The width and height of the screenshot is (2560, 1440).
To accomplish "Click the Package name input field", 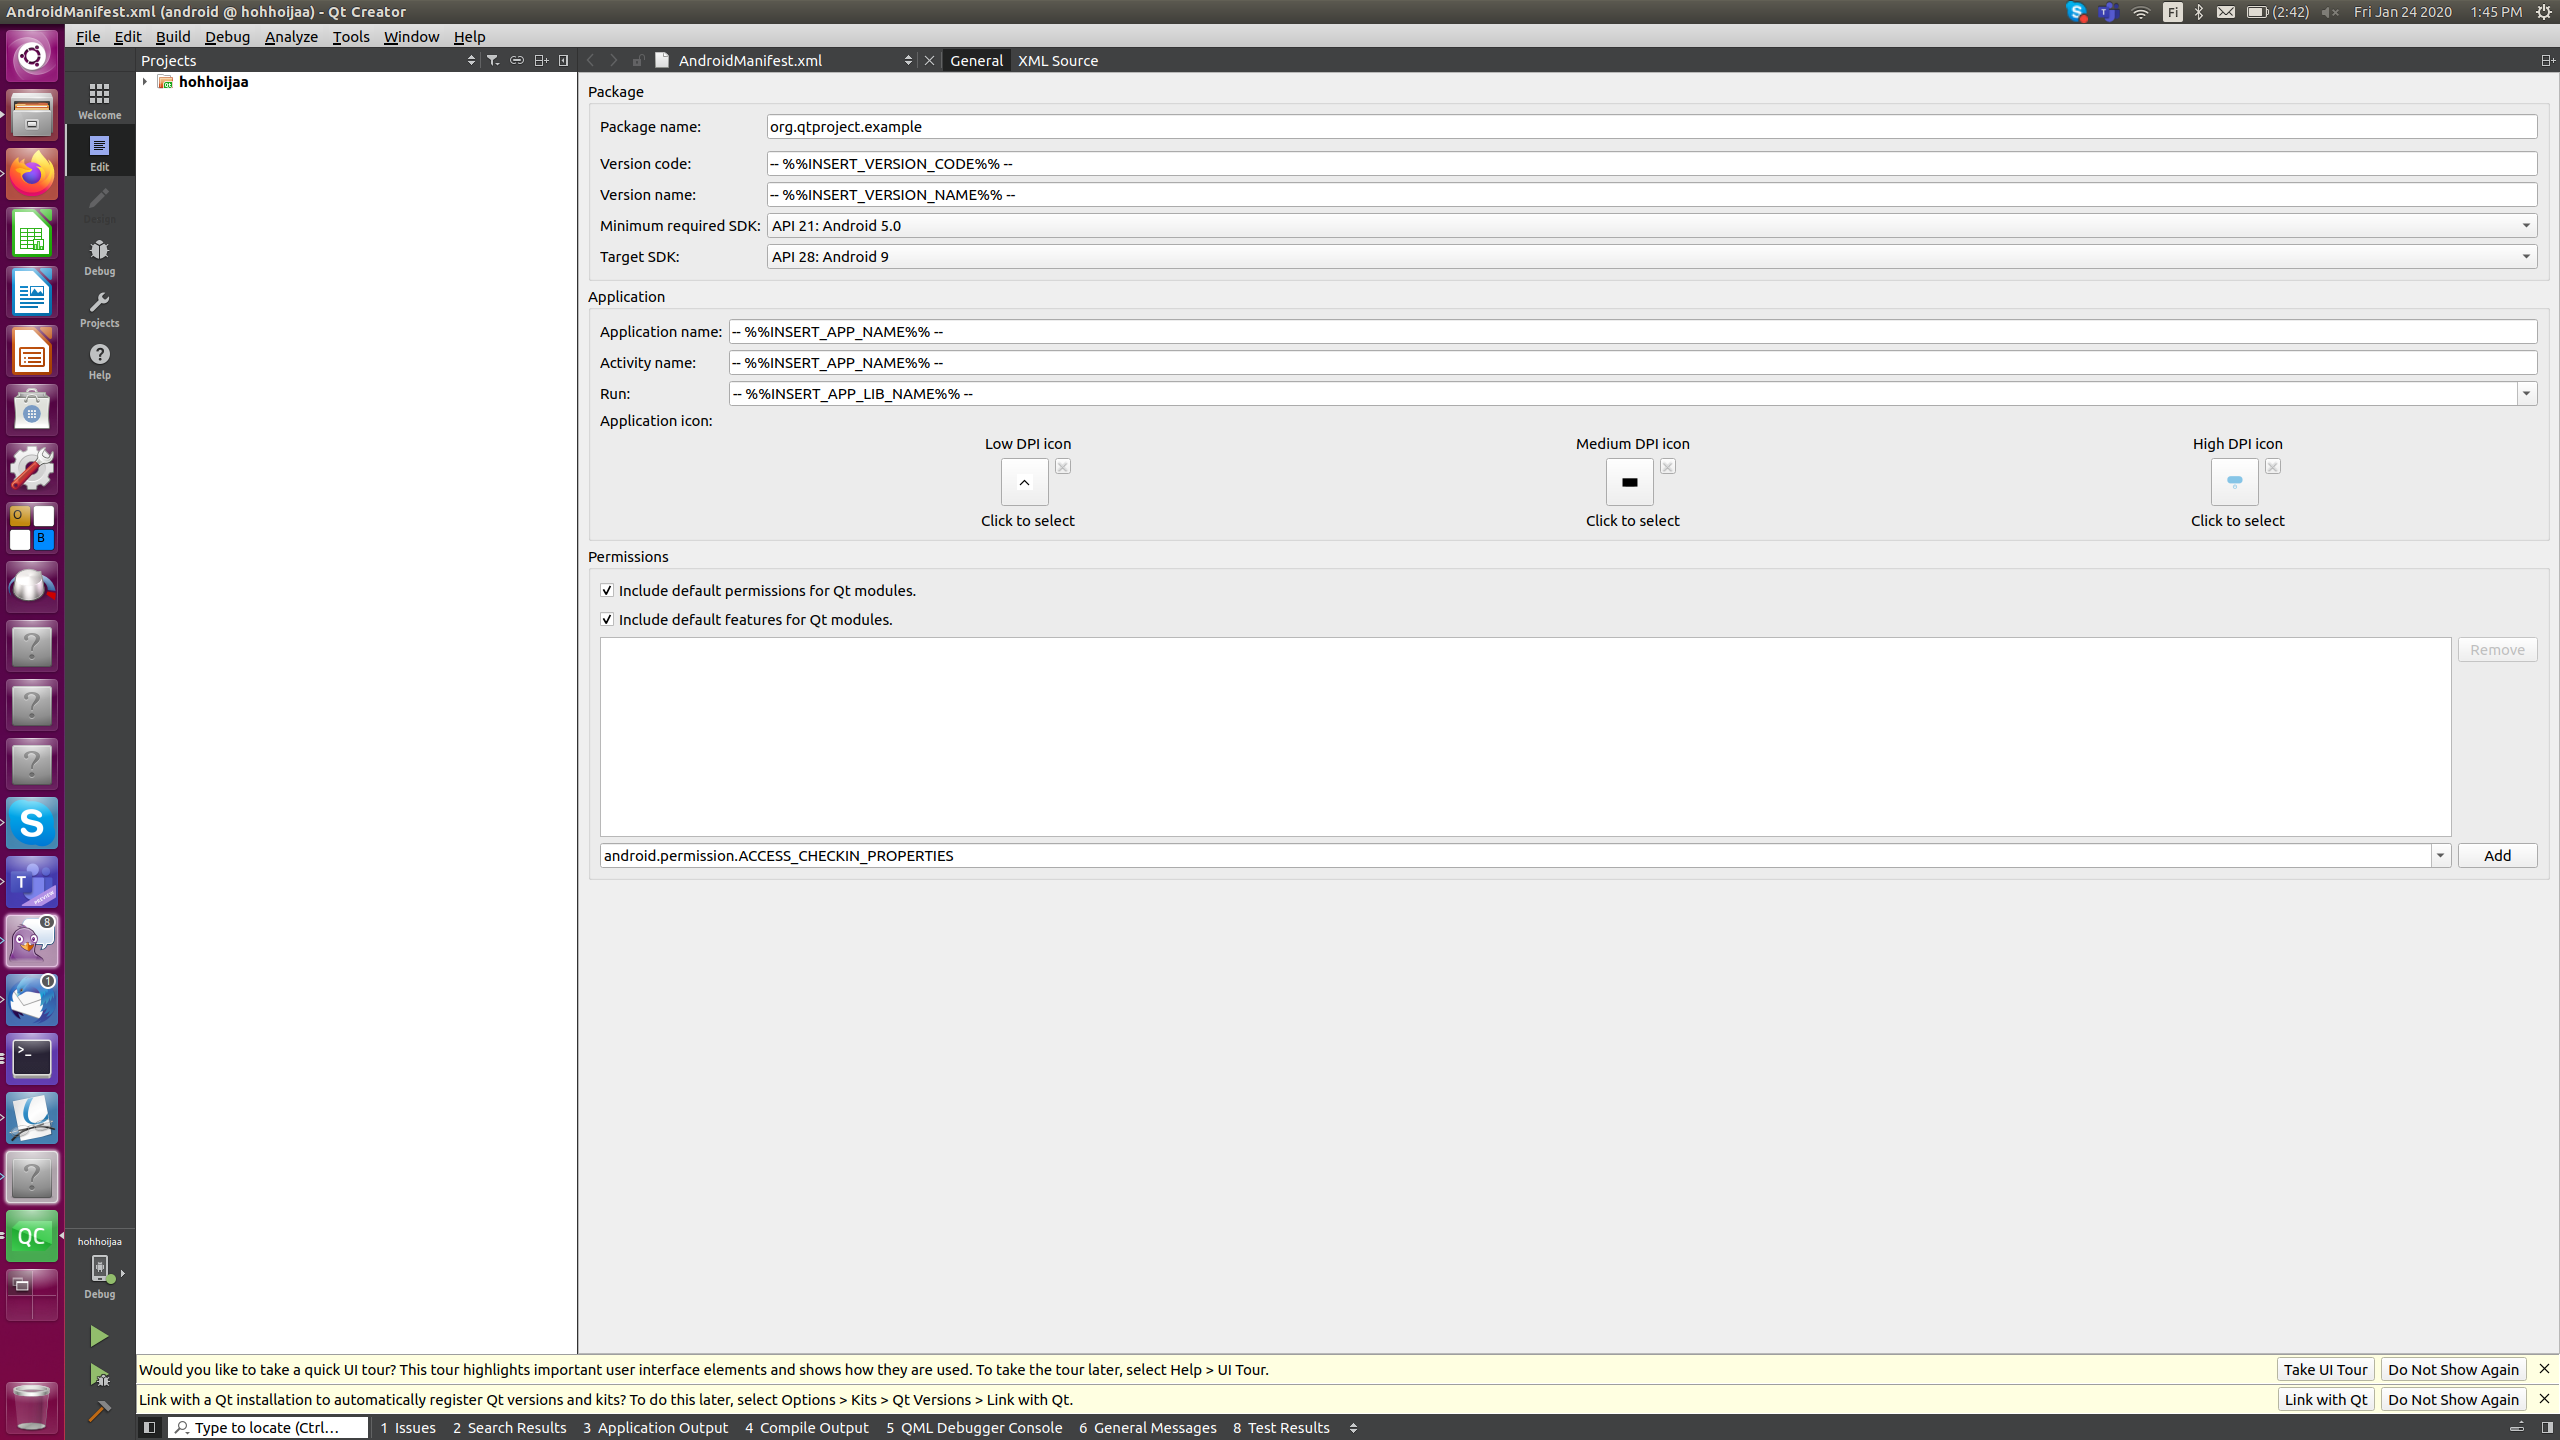I will point(1650,126).
